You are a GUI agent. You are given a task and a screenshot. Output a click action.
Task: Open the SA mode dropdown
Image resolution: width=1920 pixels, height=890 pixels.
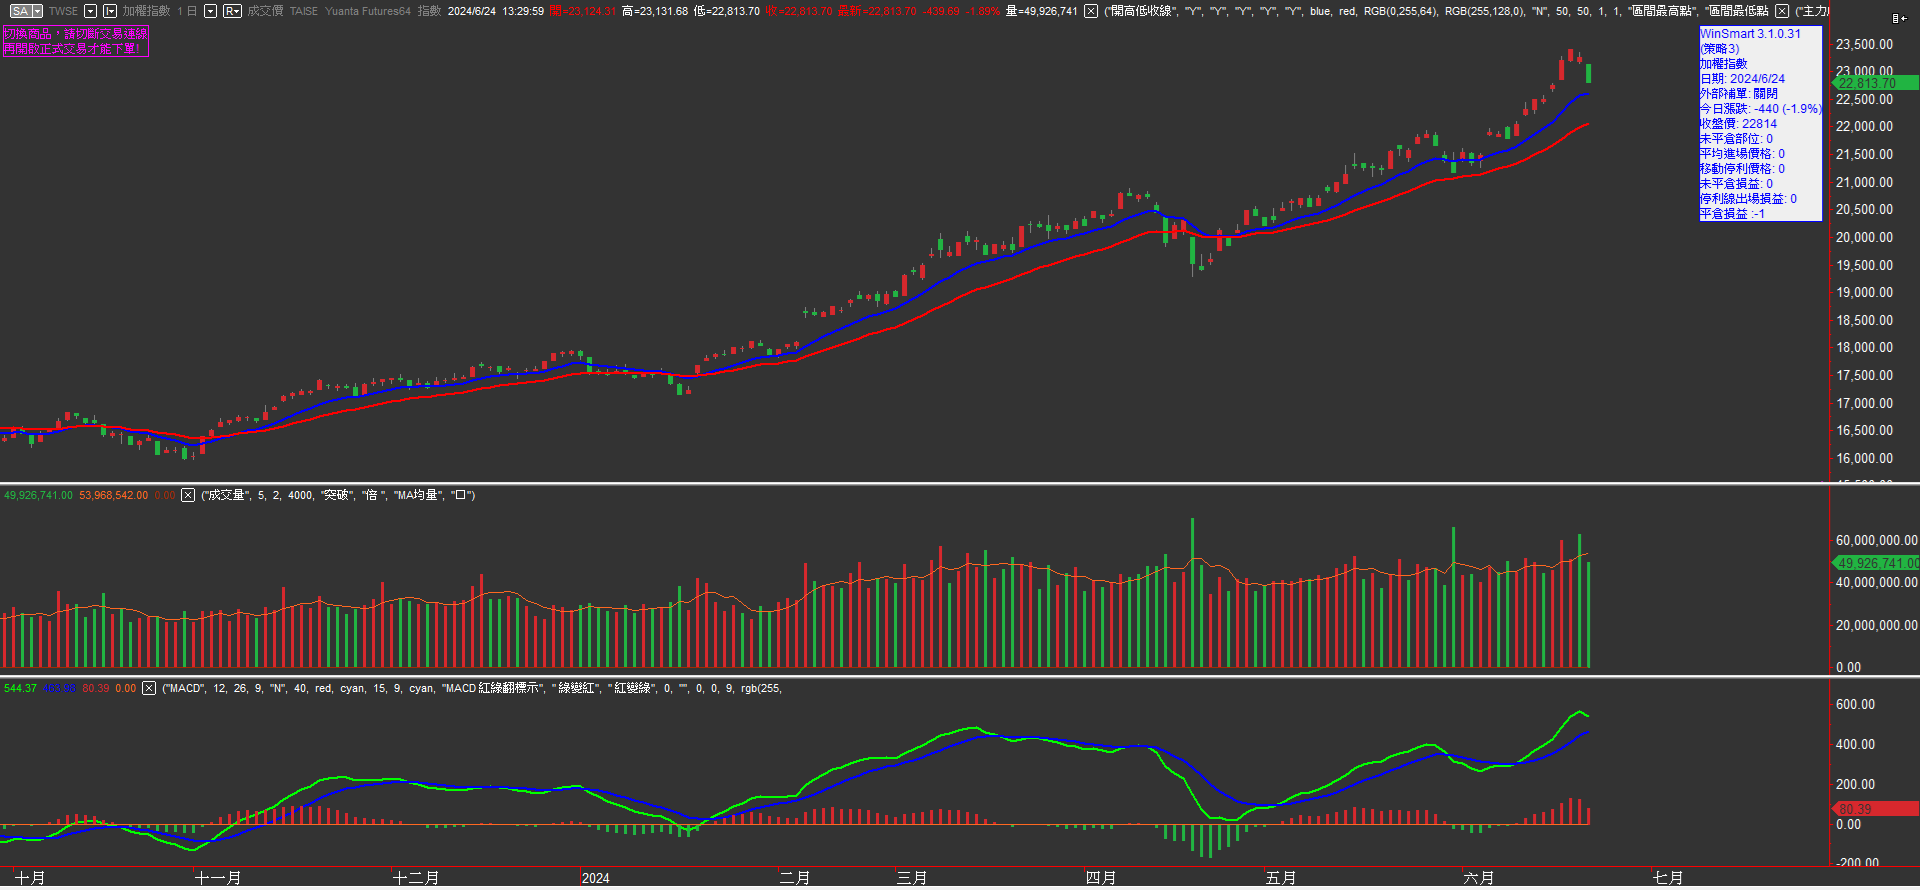click(x=26, y=11)
